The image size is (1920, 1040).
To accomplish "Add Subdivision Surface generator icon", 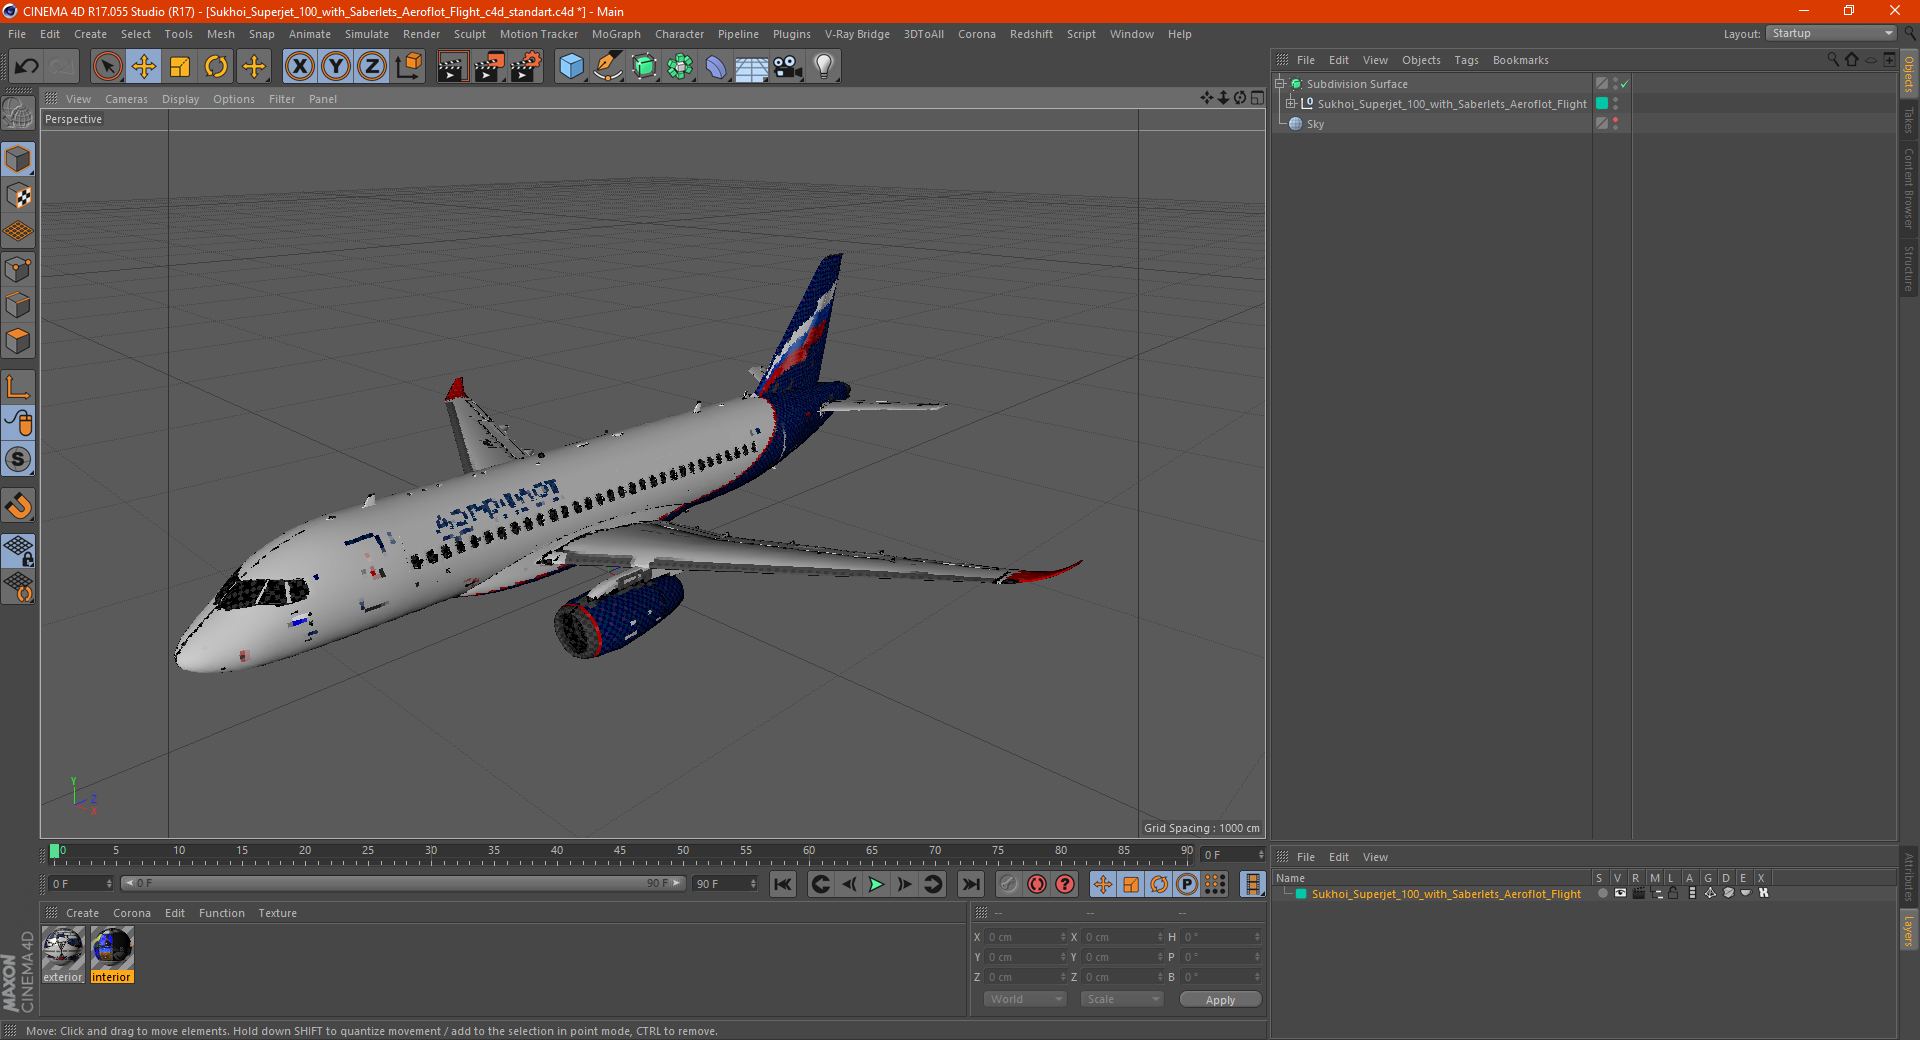I will 644,67.
